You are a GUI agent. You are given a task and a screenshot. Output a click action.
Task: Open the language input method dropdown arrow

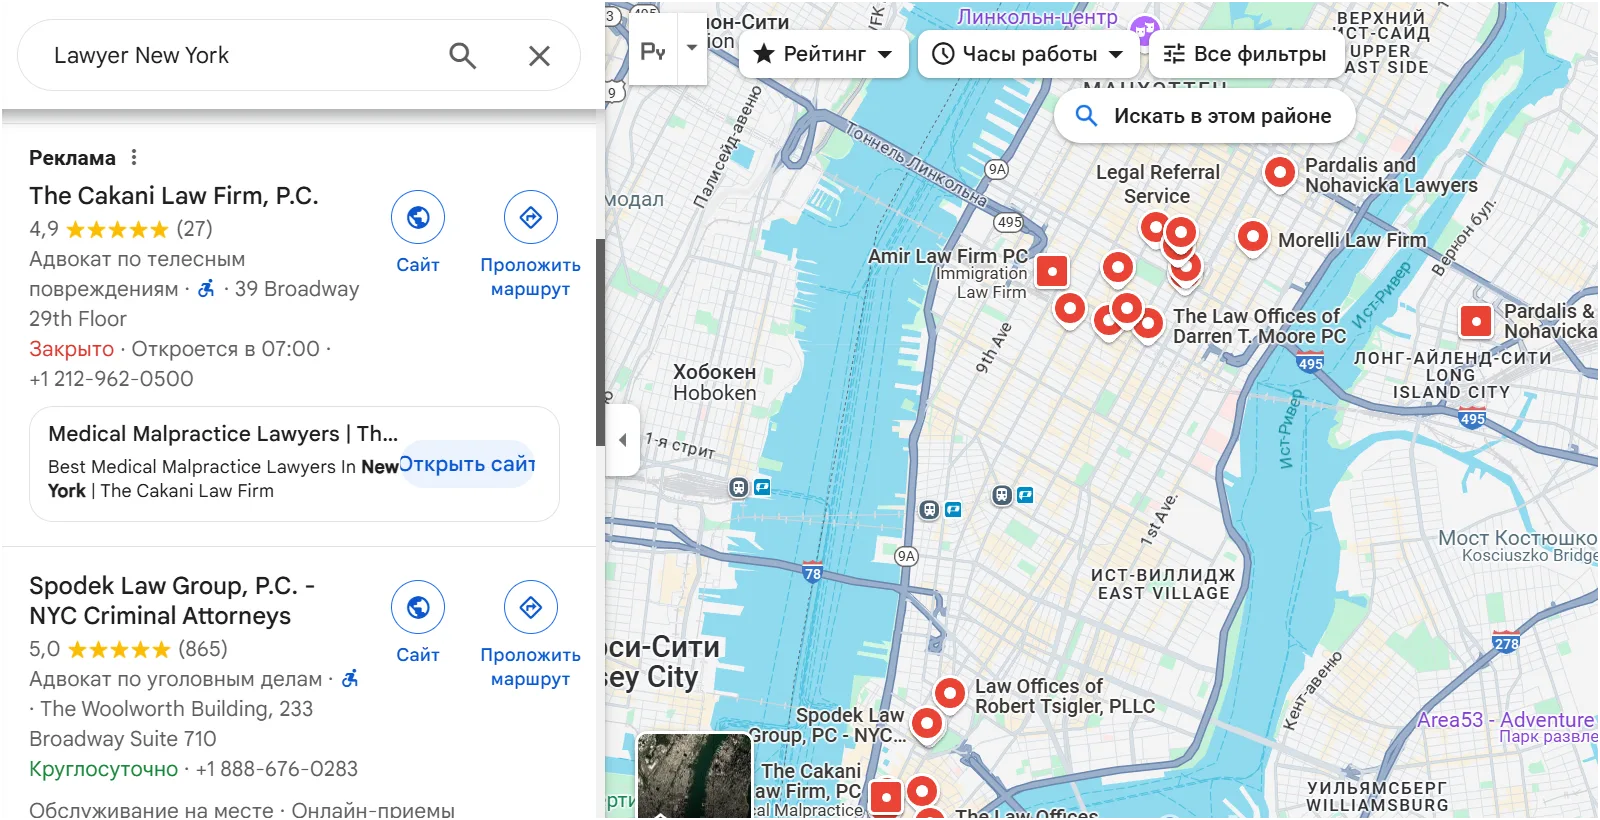[692, 48]
